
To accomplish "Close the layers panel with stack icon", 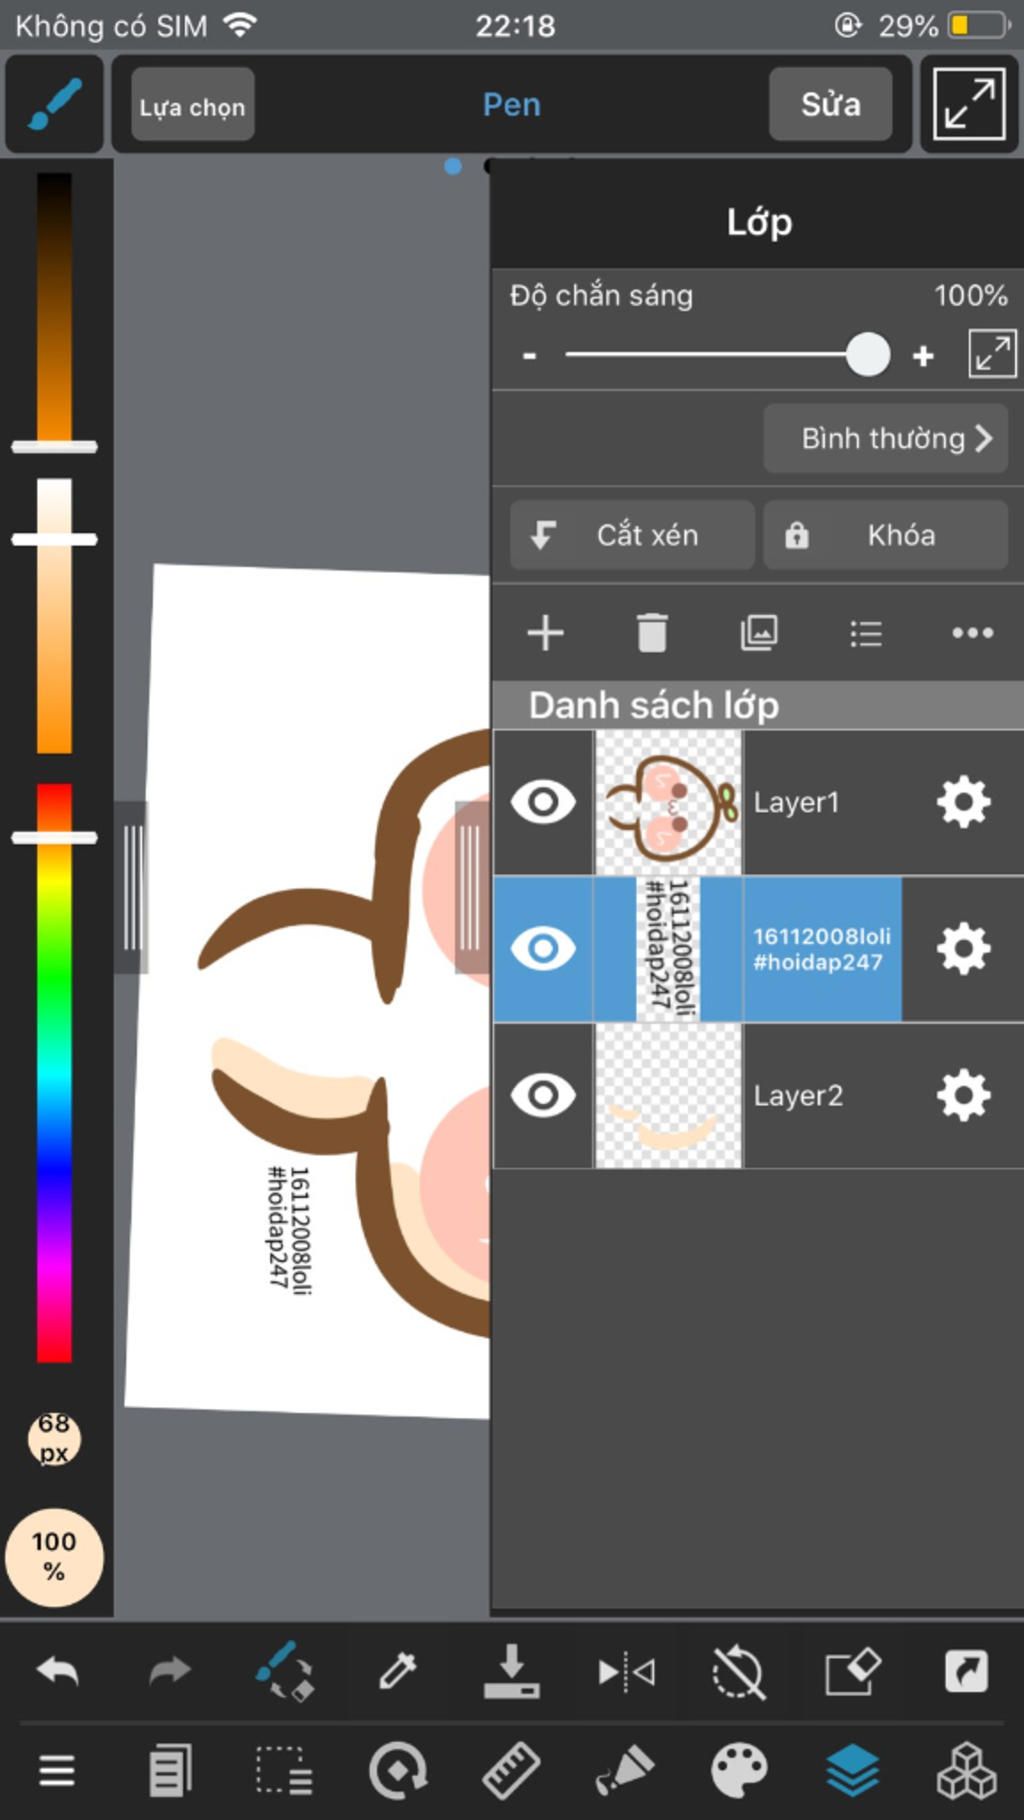I will tap(852, 1771).
